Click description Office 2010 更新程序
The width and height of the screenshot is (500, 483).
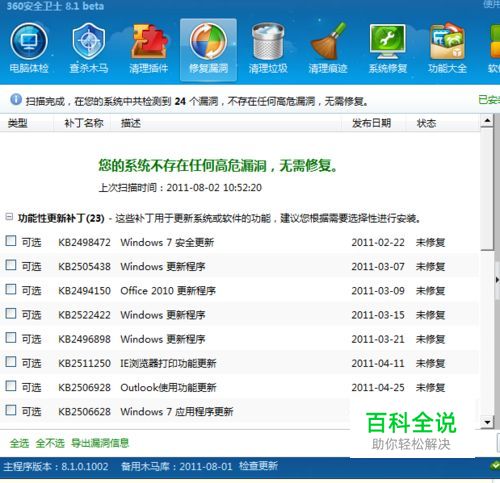coord(168,291)
